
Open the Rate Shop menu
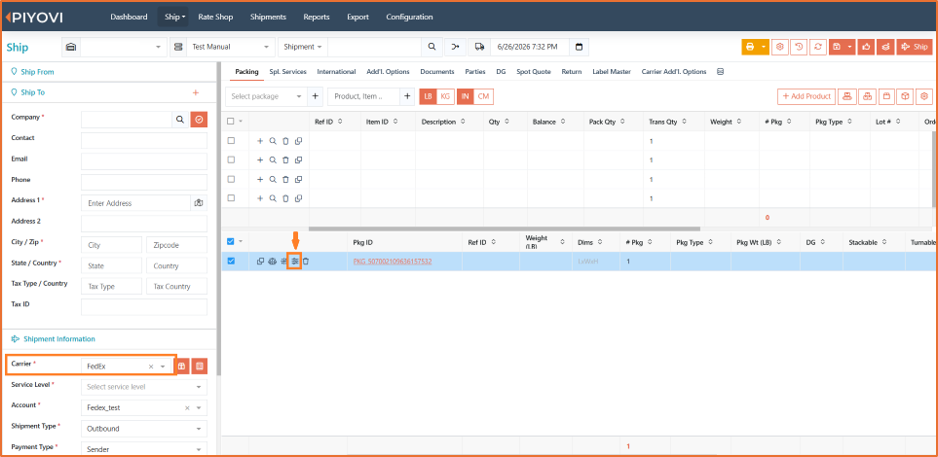click(215, 17)
